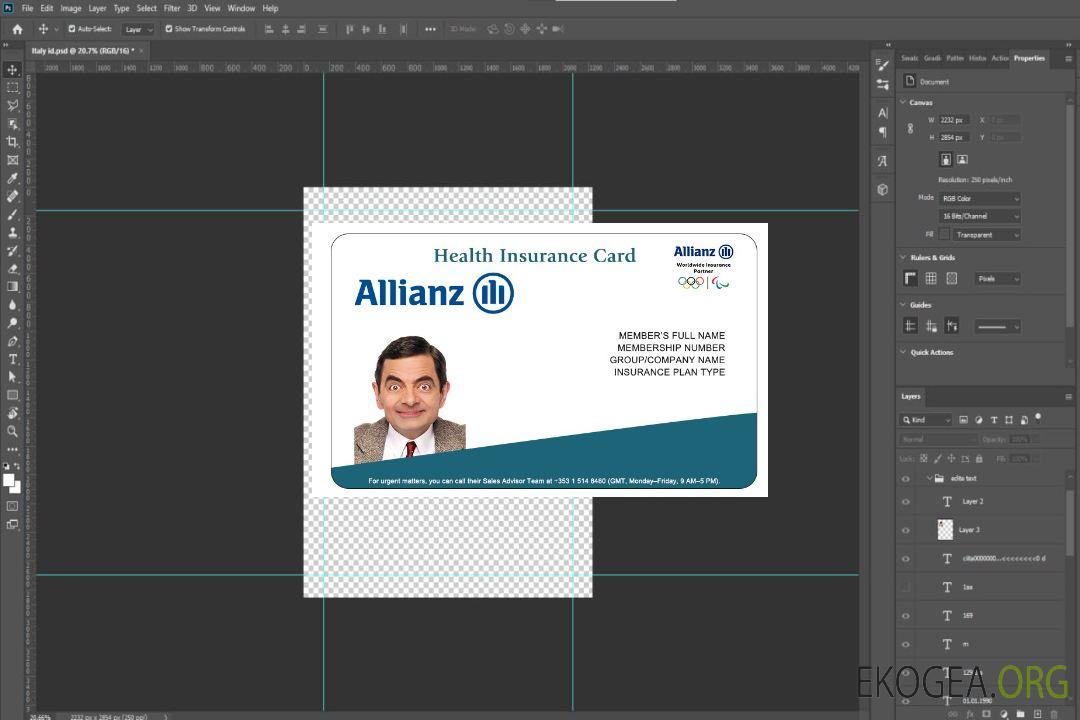Open the Paragraph panel icon

coord(883,132)
